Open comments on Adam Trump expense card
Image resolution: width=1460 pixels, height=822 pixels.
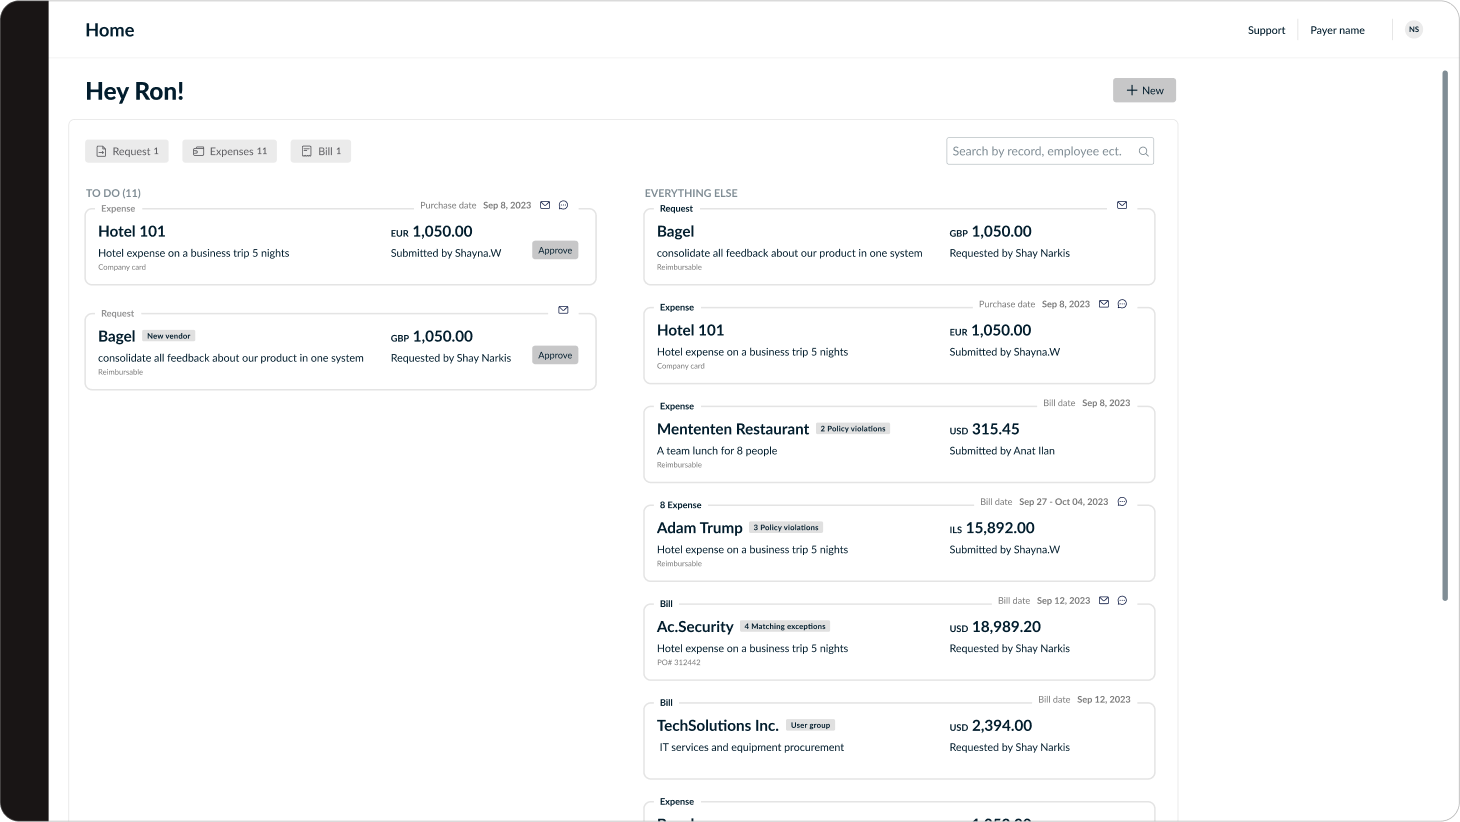1122,502
